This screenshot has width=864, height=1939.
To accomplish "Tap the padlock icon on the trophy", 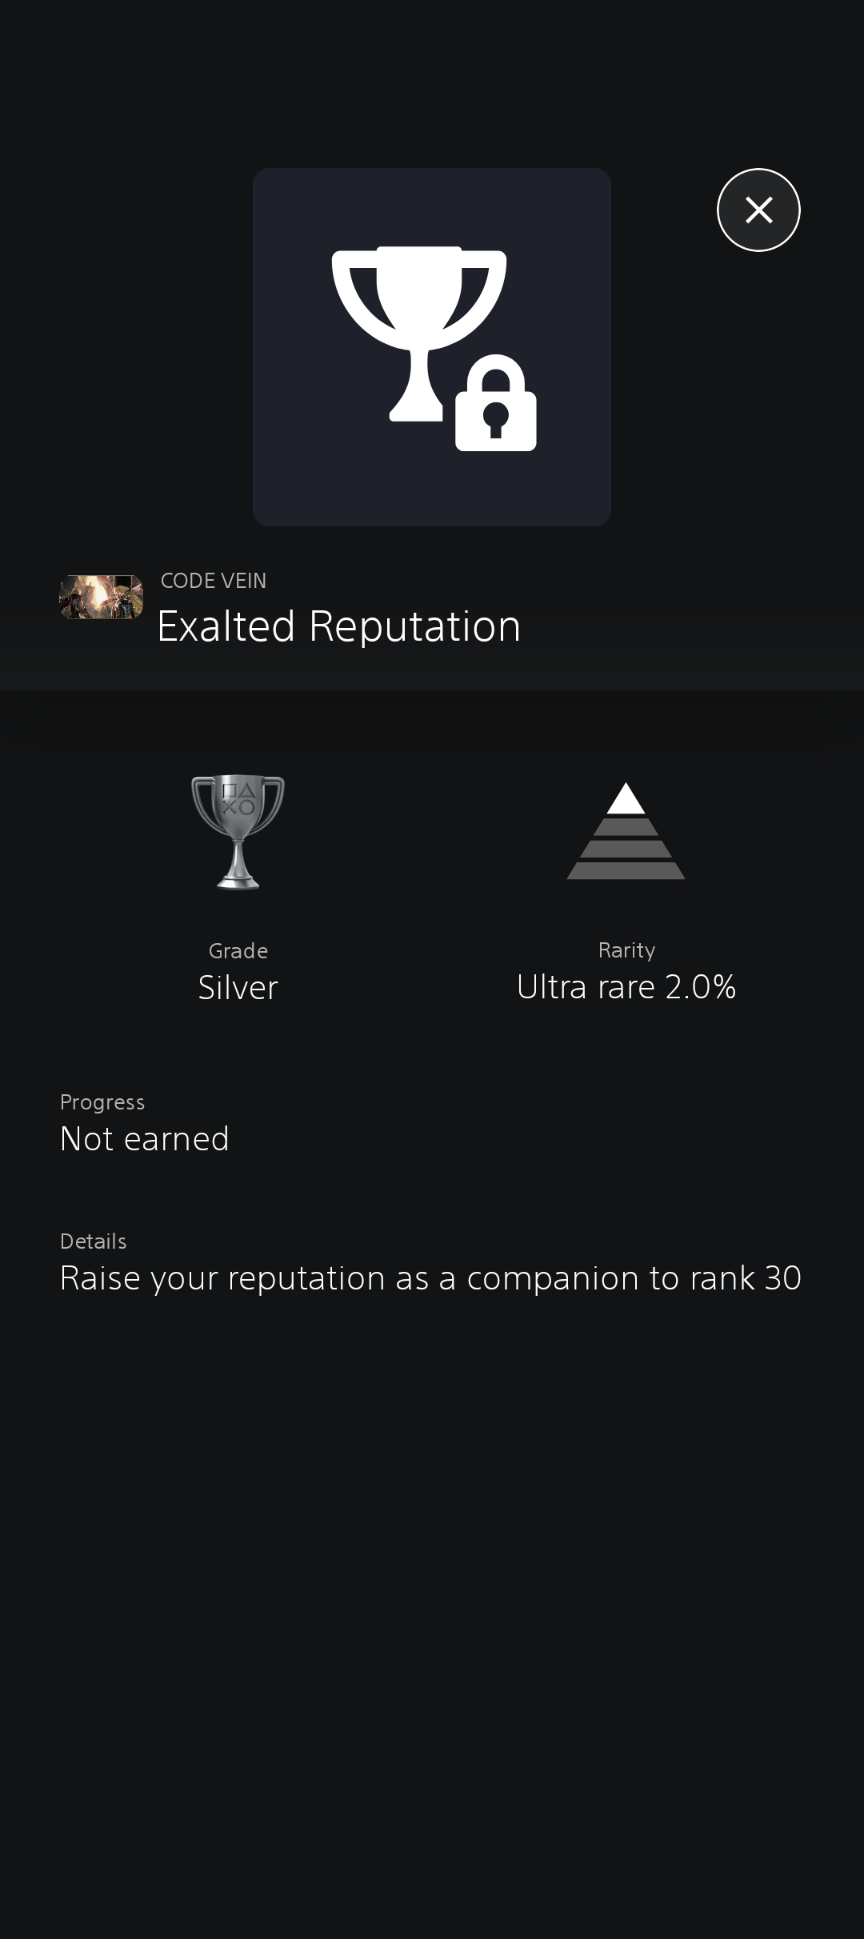I will point(496,406).
